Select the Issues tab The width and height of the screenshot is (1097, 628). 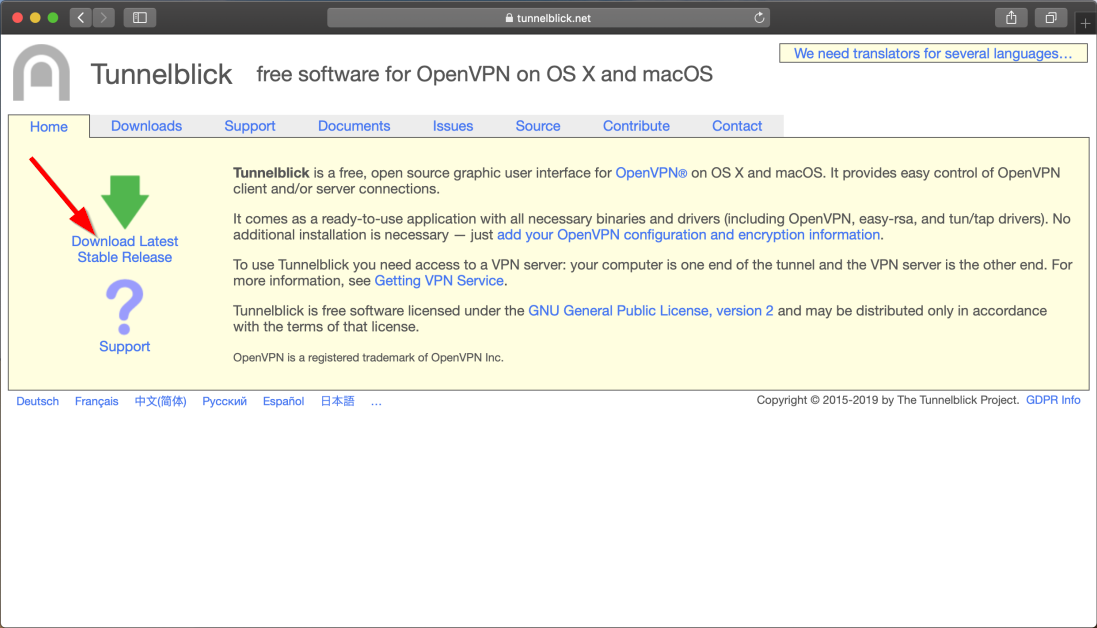pyautogui.click(x=453, y=126)
